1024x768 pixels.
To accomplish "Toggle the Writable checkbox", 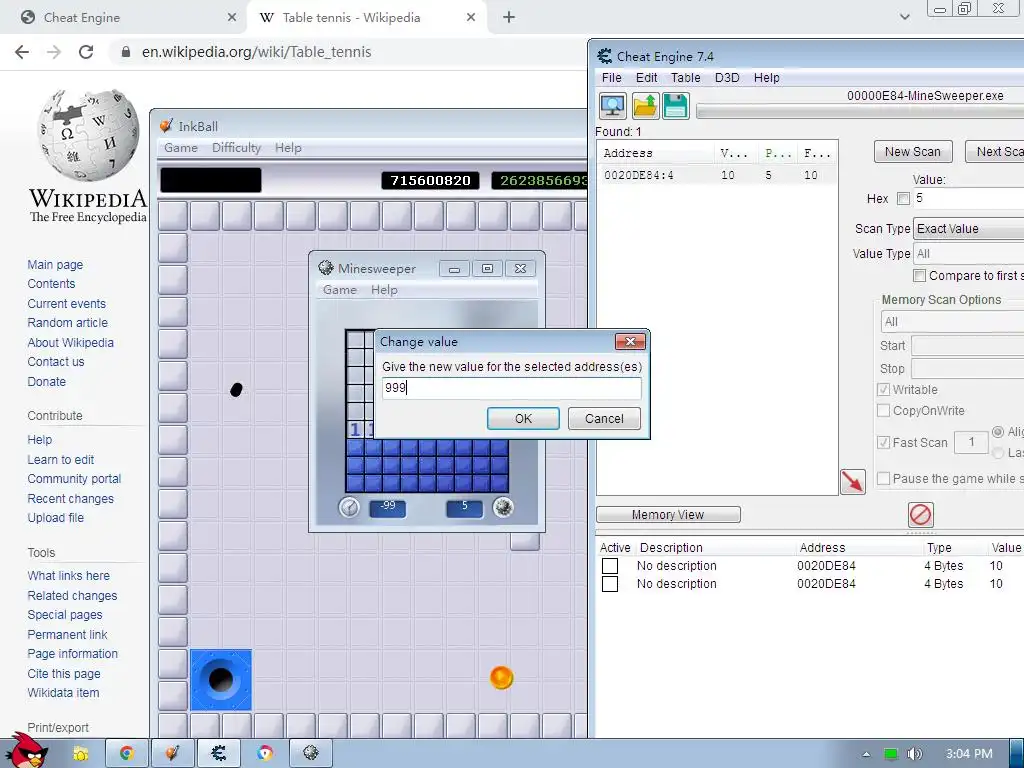I will click(x=884, y=390).
